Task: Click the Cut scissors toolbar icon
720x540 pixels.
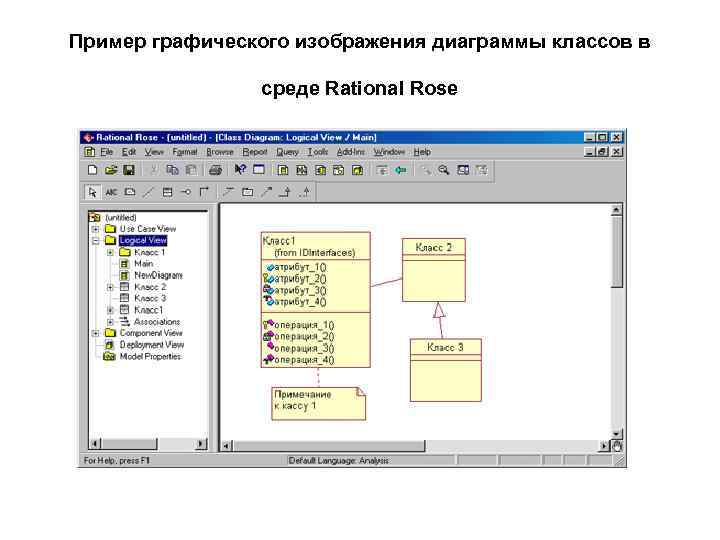Action: pyautogui.click(x=153, y=170)
